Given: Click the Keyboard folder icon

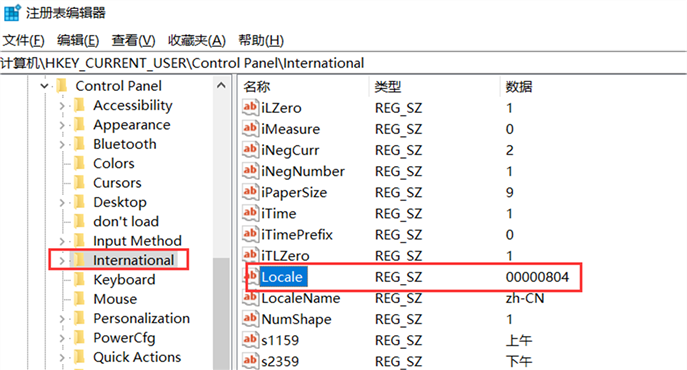Looking at the screenshot, I should click(80, 279).
